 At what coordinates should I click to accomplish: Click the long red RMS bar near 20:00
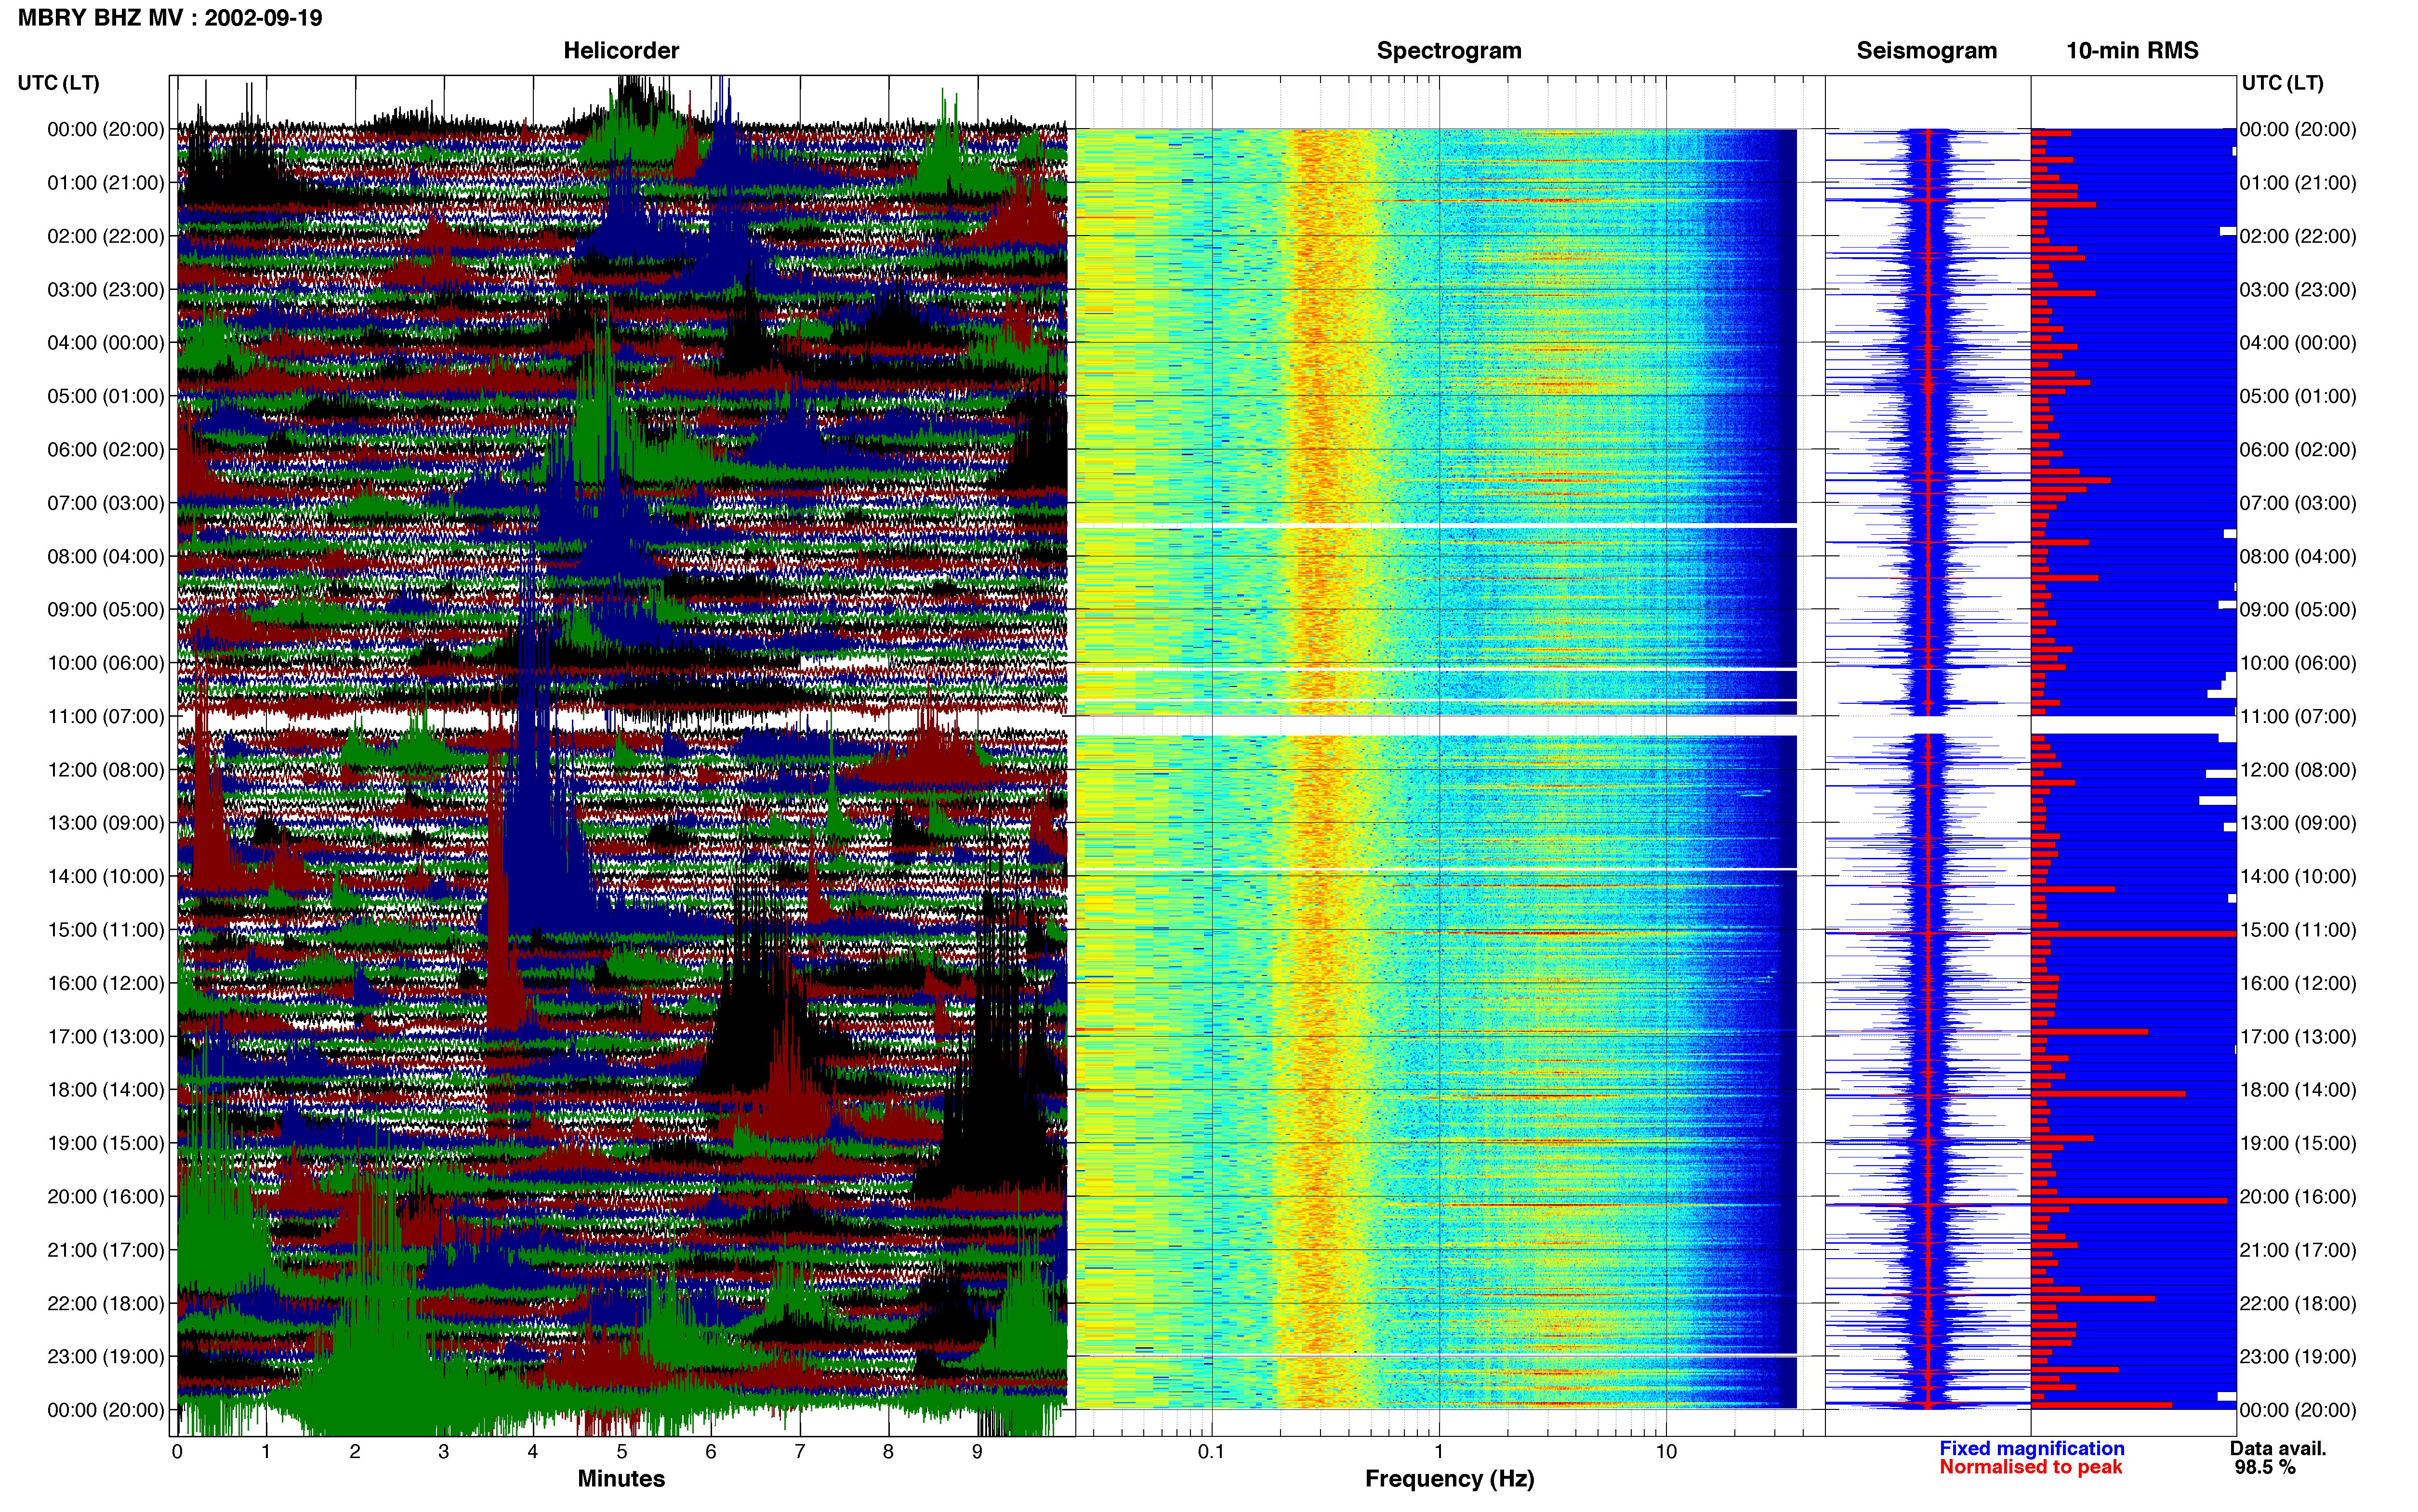coord(2129,1200)
